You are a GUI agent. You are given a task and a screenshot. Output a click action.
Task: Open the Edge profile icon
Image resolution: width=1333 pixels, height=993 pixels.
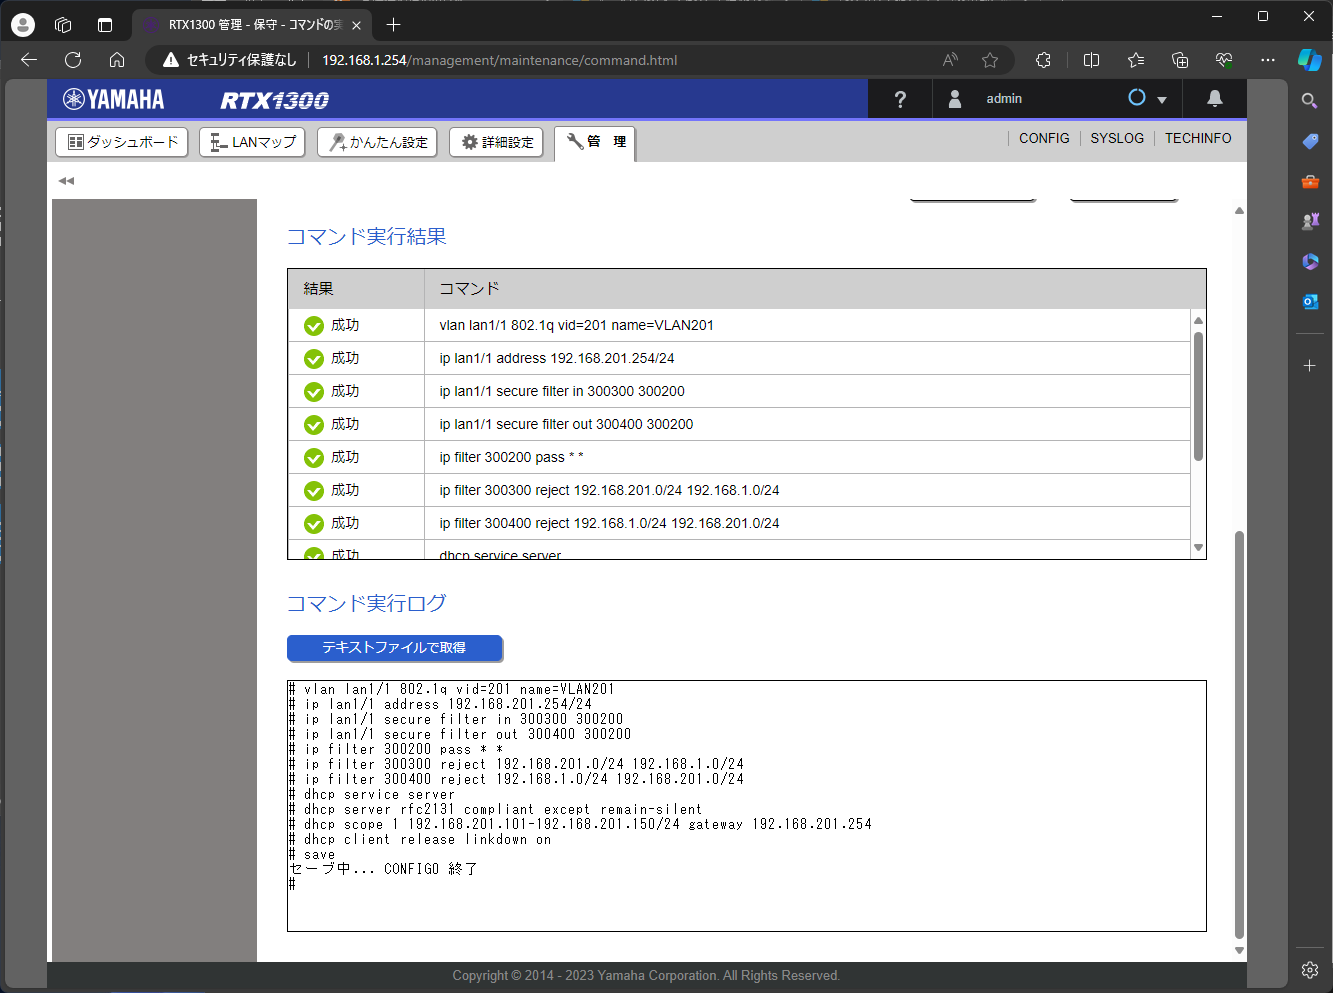pos(23,25)
